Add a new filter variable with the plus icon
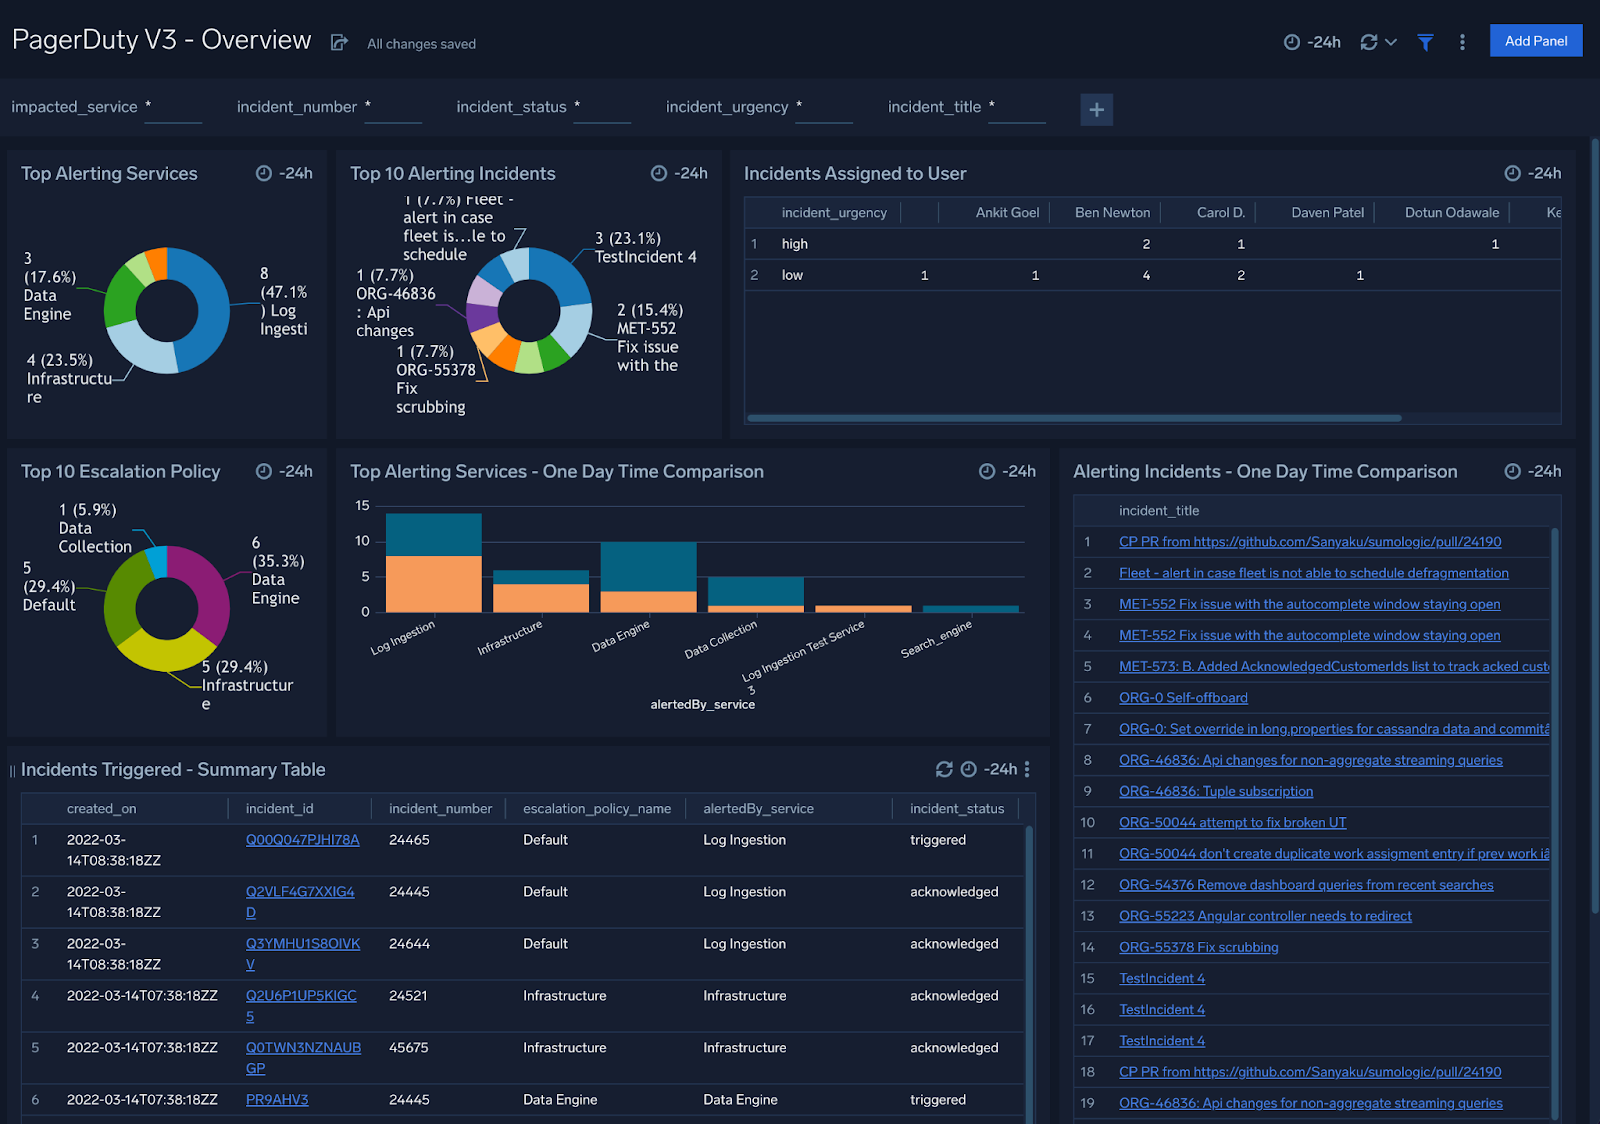Image resolution: width=1600 pixels, height=1124 pixels. (1096, 109)
